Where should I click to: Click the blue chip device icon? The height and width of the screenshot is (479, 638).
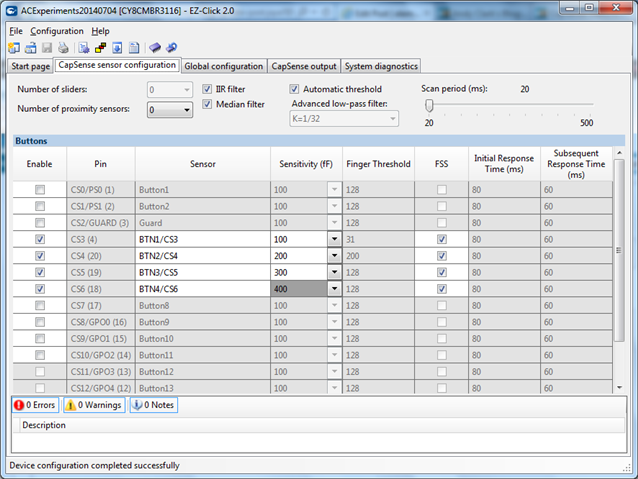pyautogui.click(x=154, y=47)
